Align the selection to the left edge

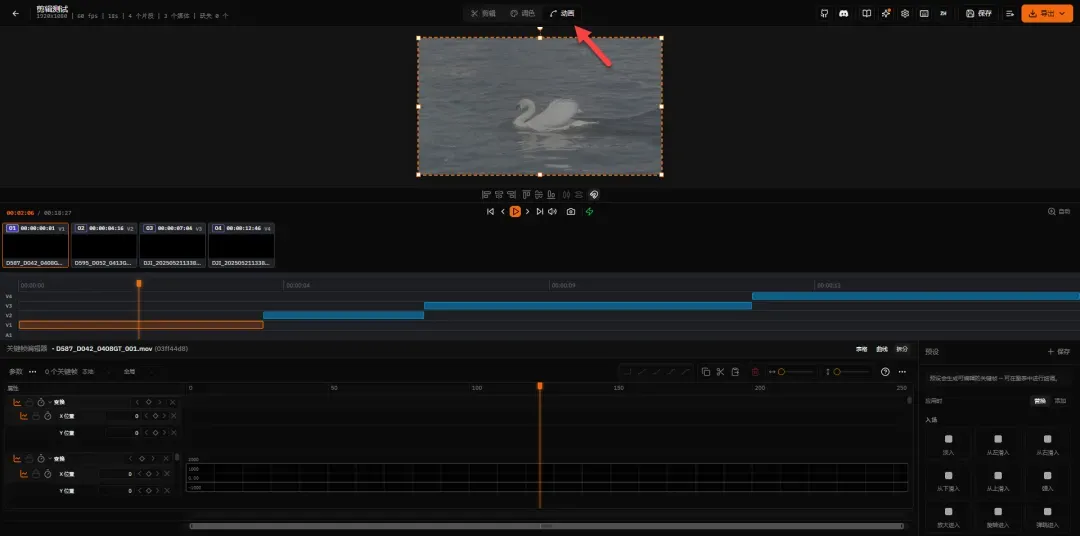click(486, 194)
